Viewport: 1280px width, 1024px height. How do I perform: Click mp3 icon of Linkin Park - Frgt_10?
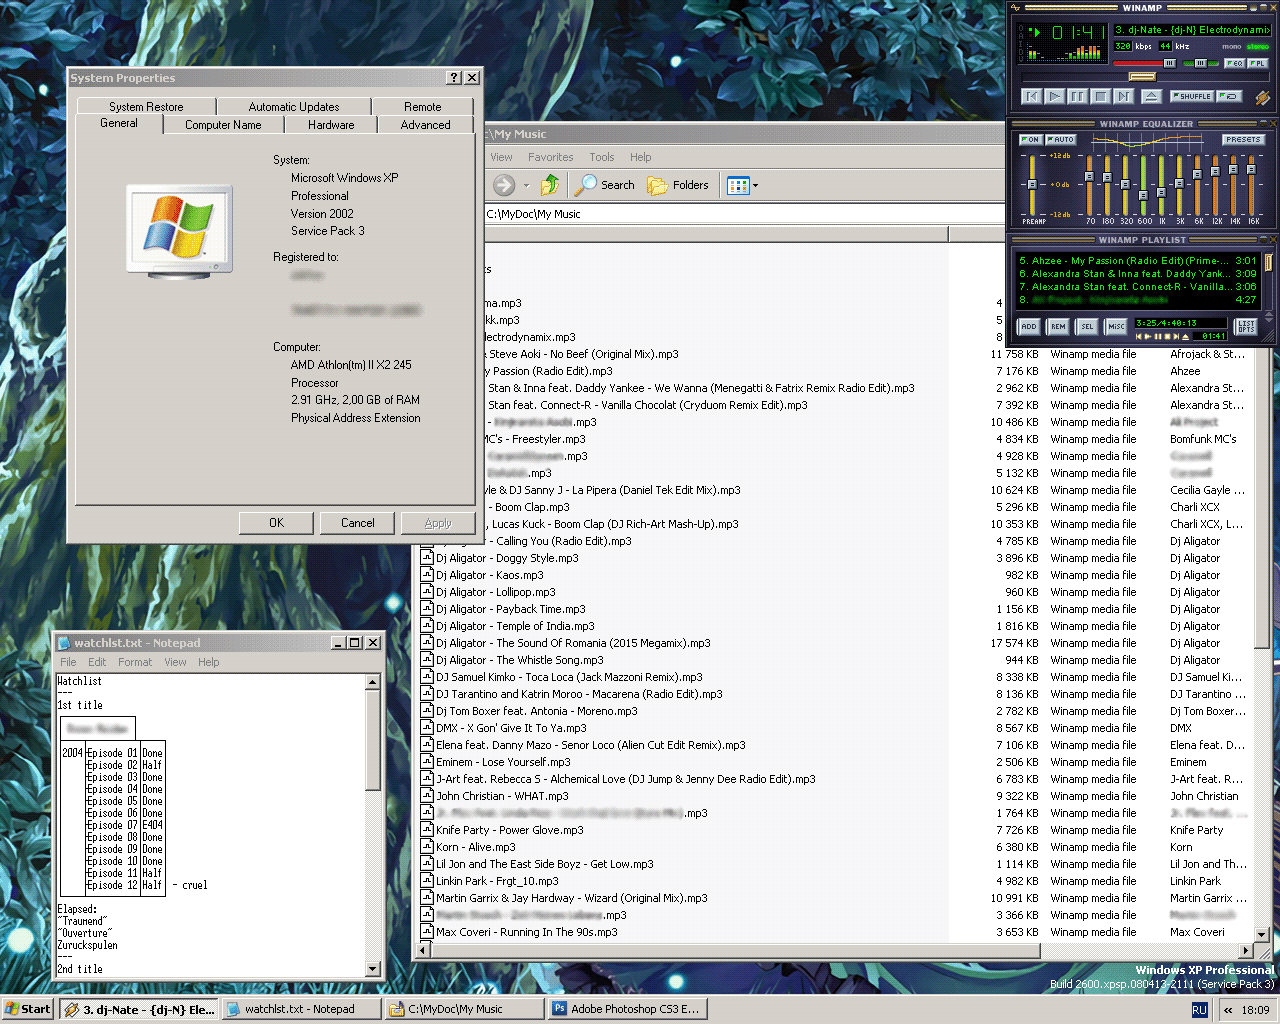[427, 881]
